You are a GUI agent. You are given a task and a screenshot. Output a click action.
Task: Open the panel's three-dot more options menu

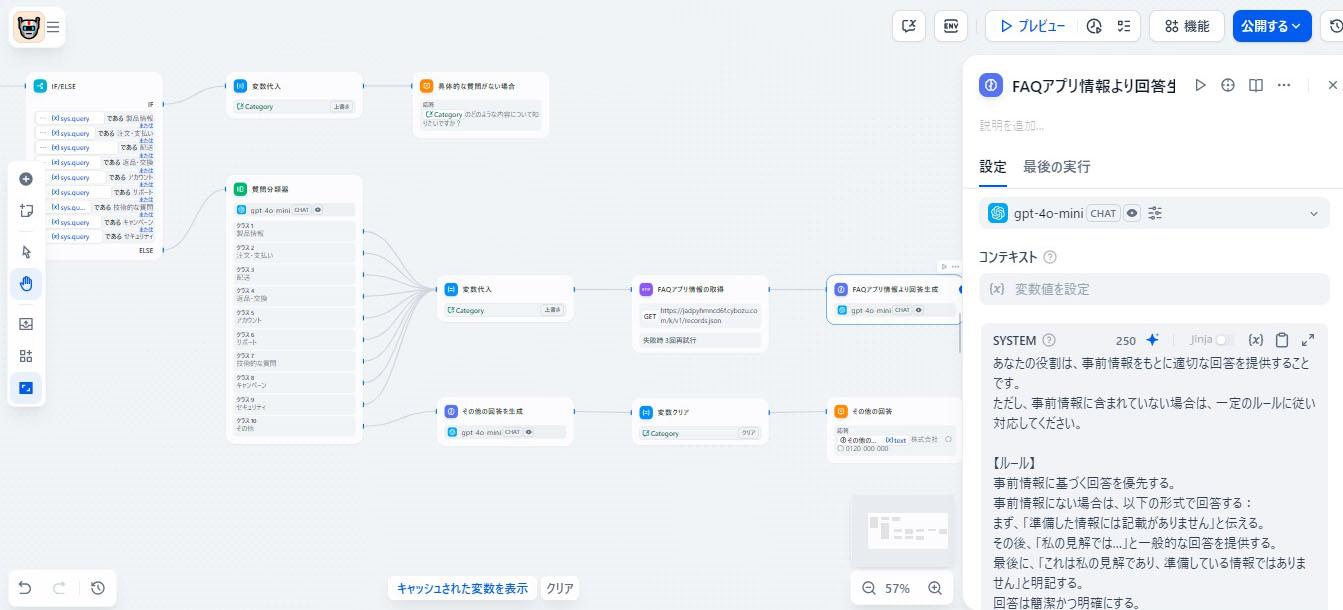[1284, 86]
